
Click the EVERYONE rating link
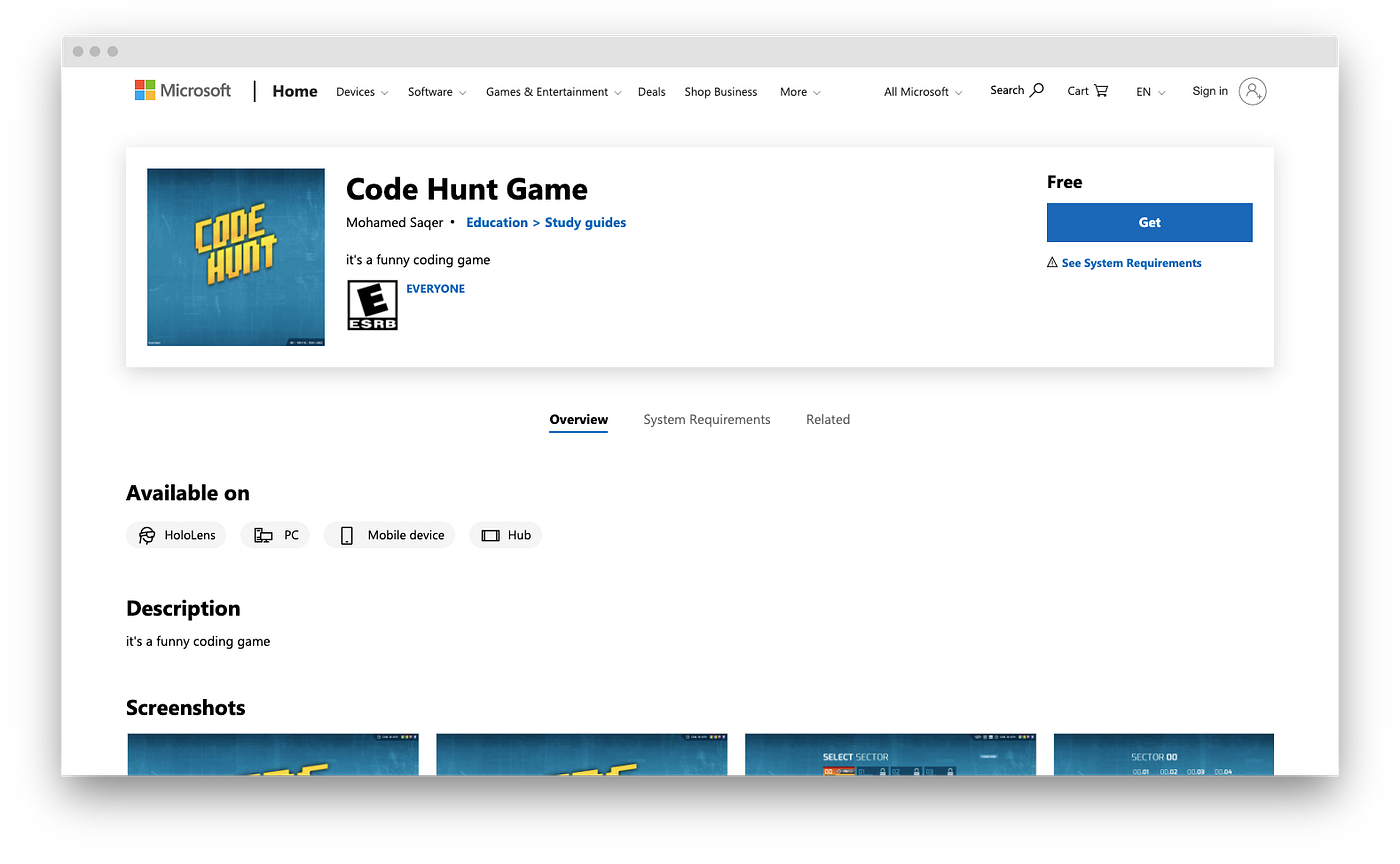[435, 289]
